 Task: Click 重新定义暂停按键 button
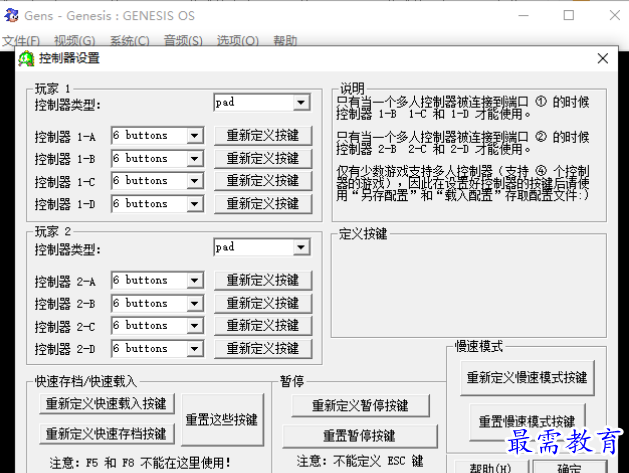(360, 406)
